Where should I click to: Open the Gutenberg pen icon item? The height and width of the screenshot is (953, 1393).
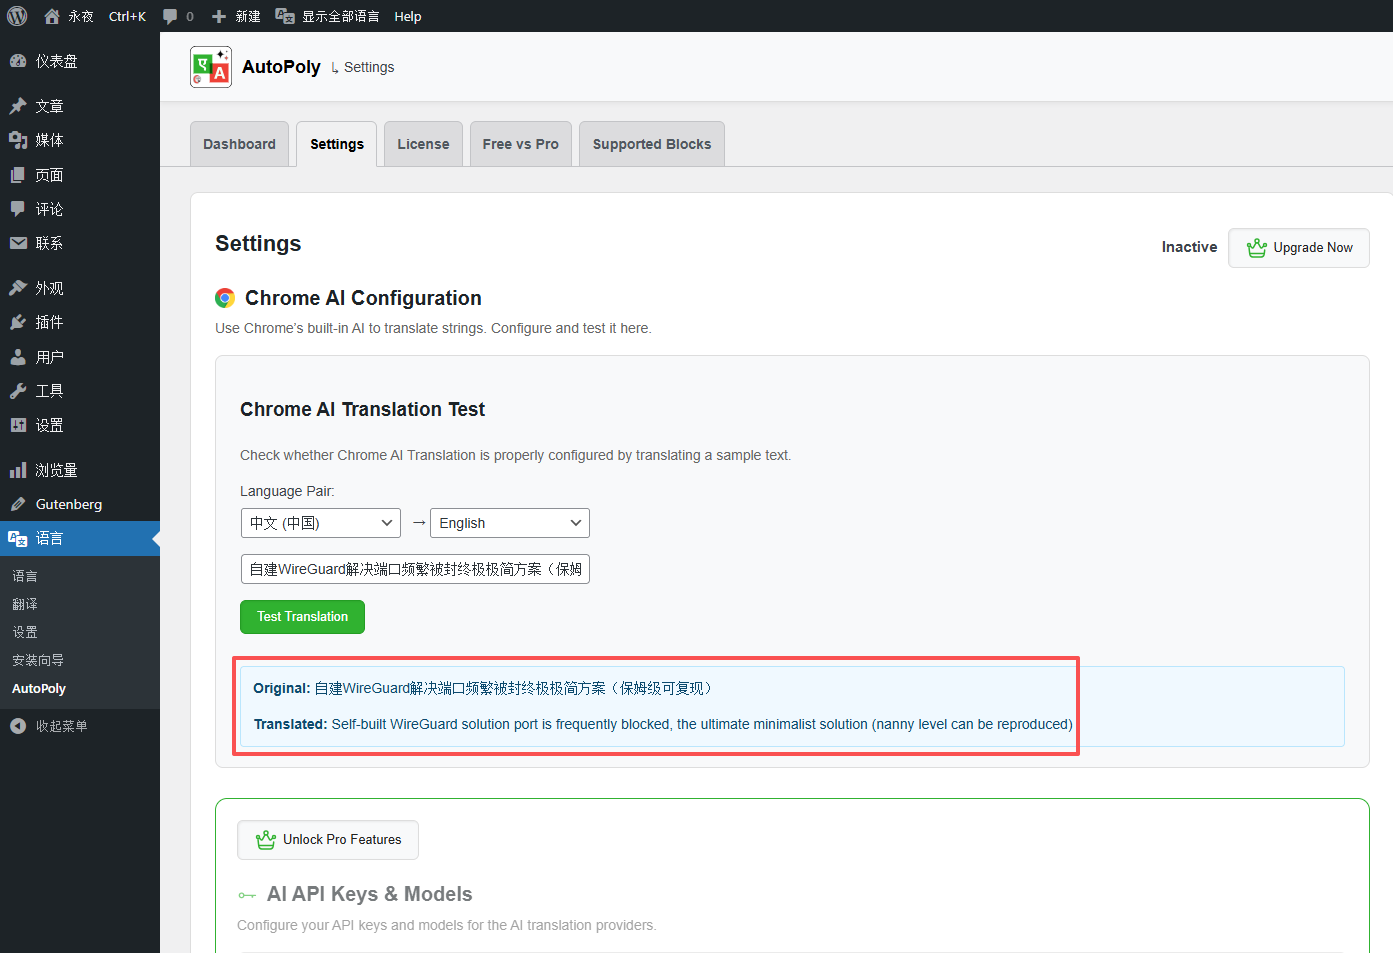(x=18, y=504)
